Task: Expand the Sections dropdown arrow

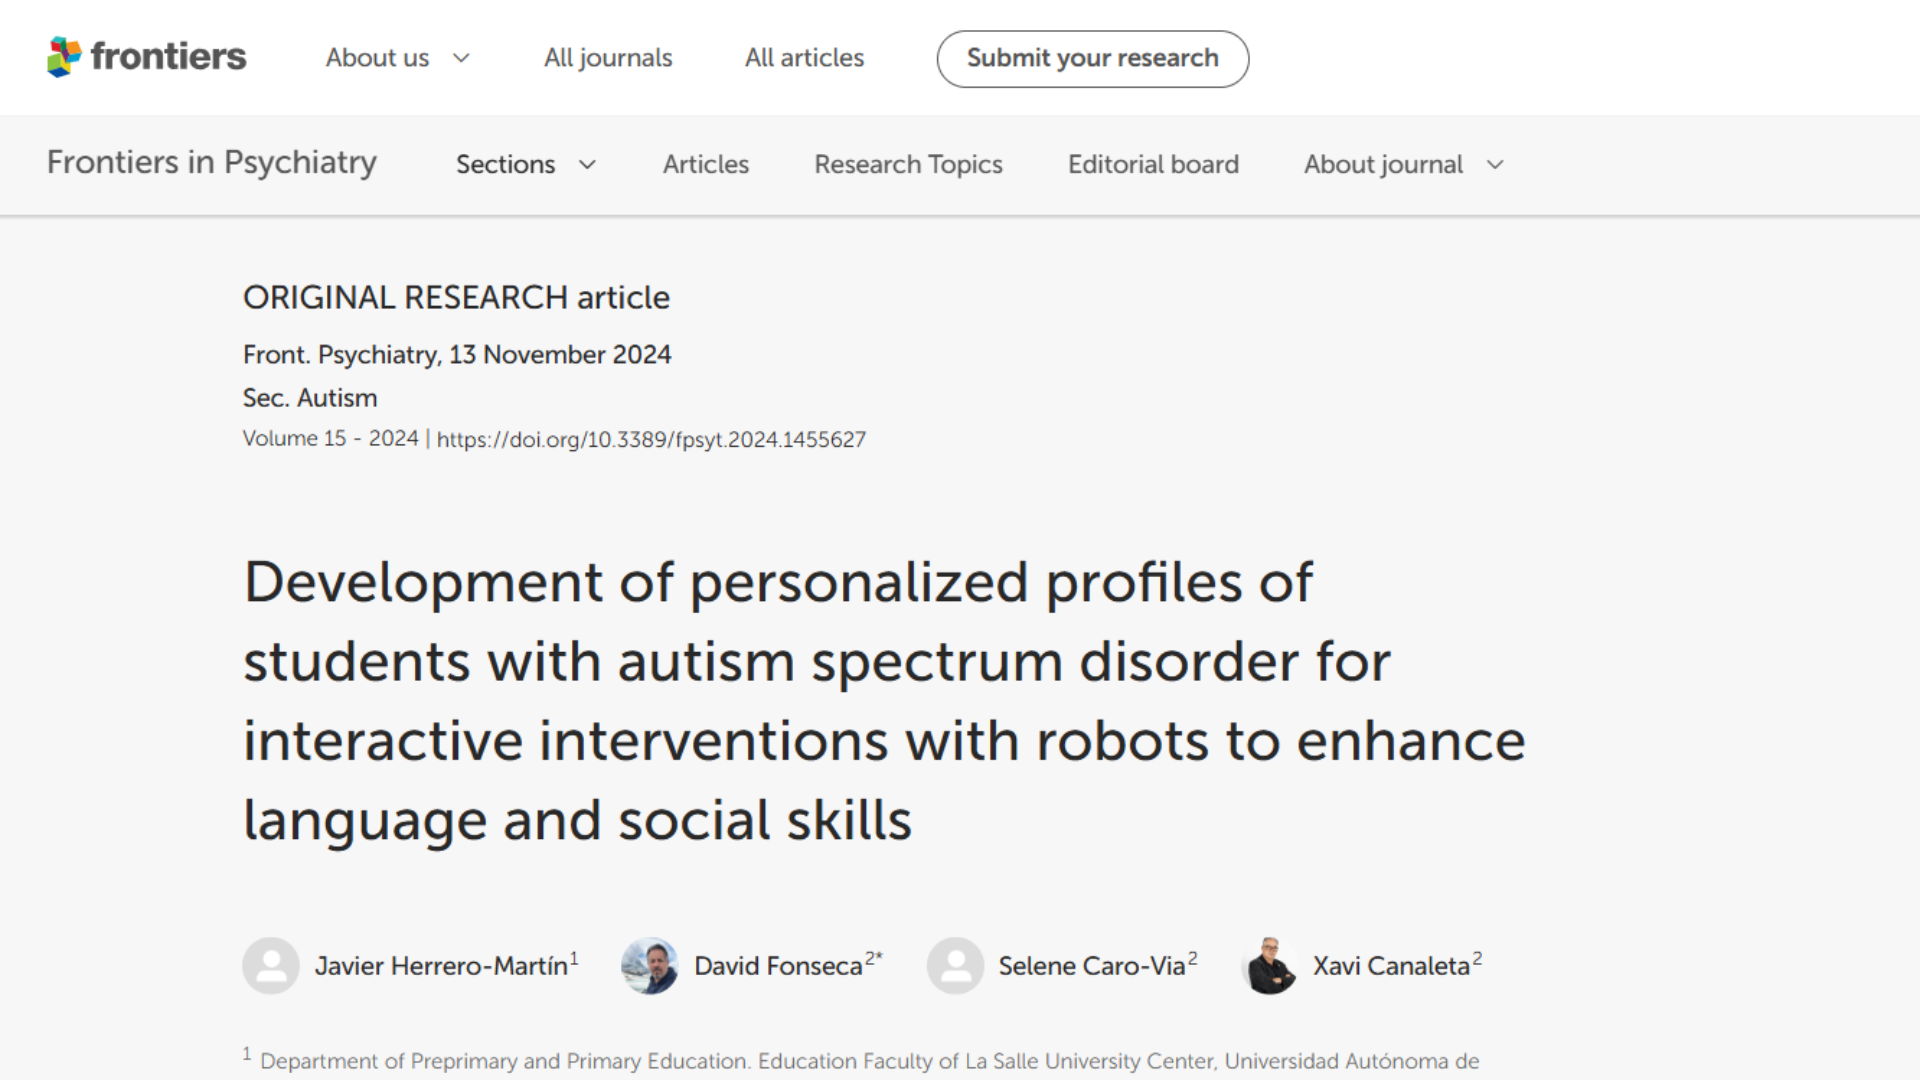Action: tap(587, 164)
